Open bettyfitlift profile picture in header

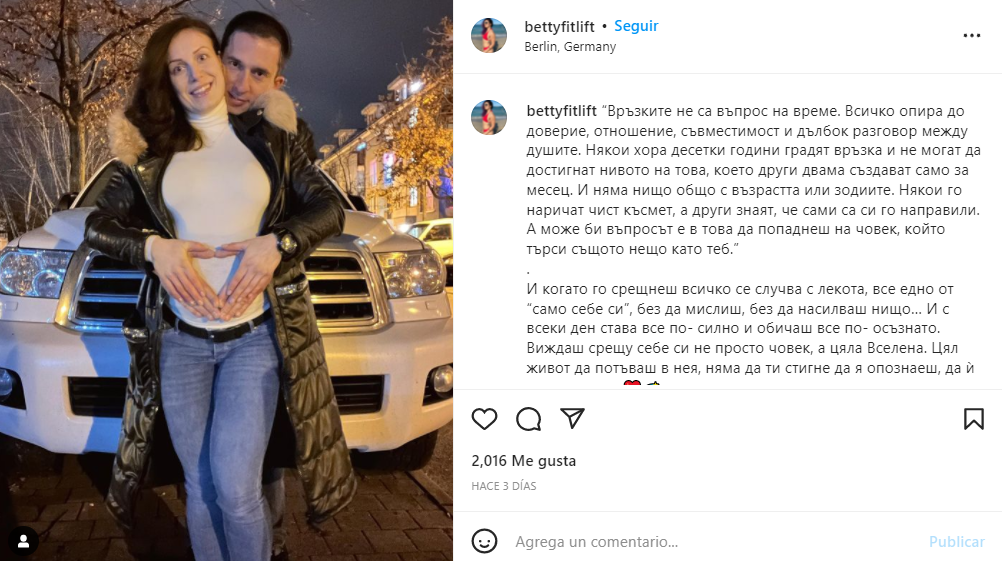[489, 35]
